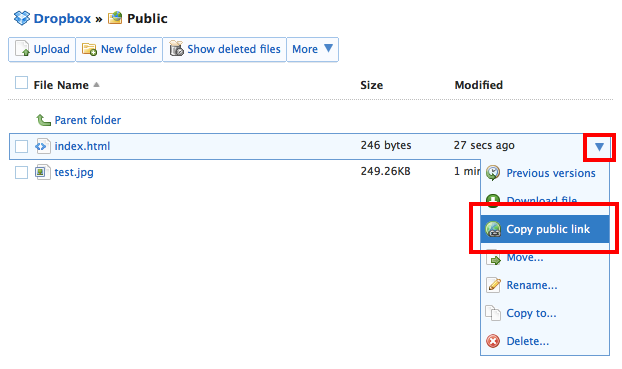Choose Download file from the menu
Image resolution: width=622 pixels, height=369 pixels.
(x=545, y=201)
